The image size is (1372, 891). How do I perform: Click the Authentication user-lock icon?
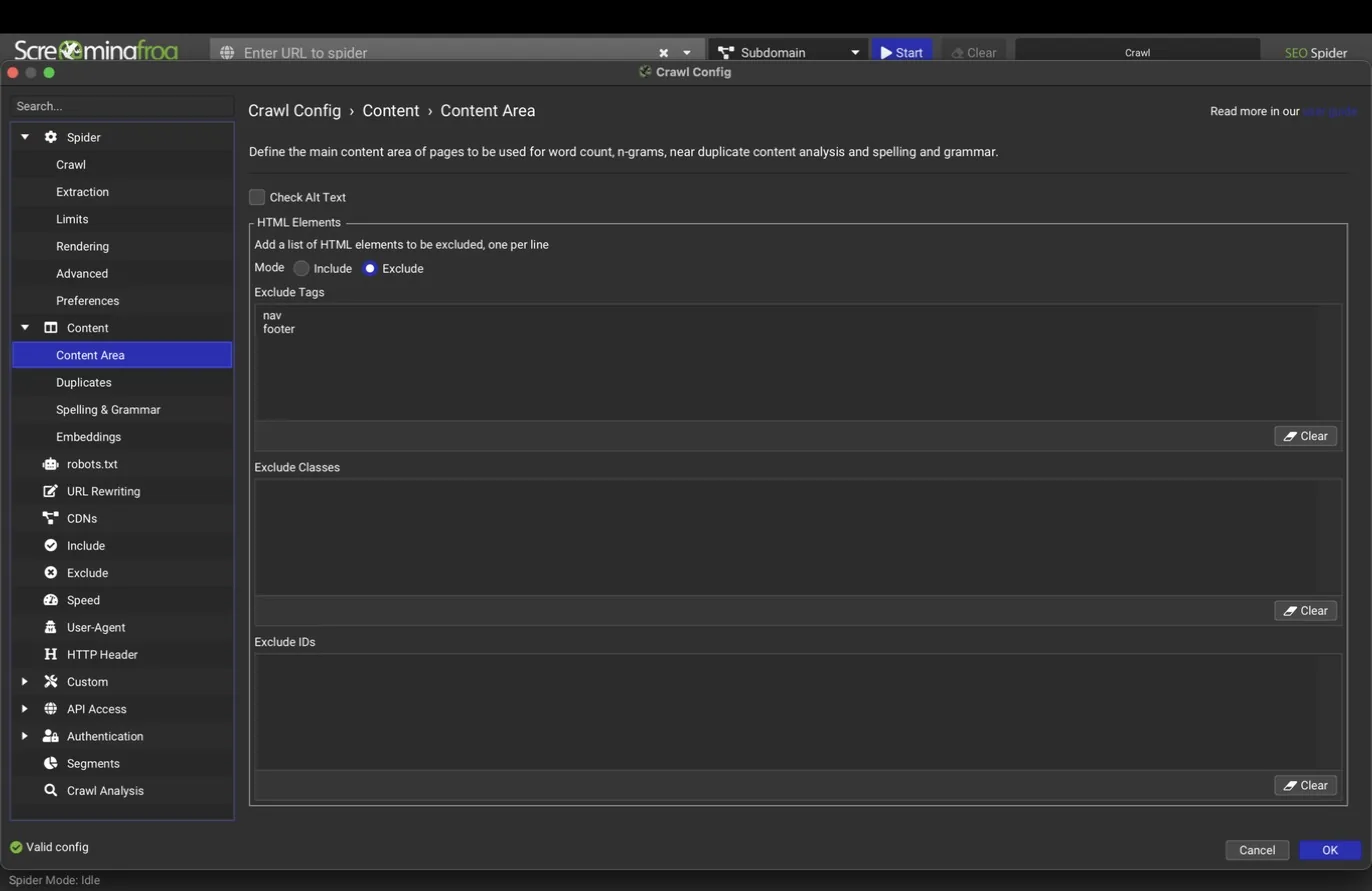(x=51, y=736)
